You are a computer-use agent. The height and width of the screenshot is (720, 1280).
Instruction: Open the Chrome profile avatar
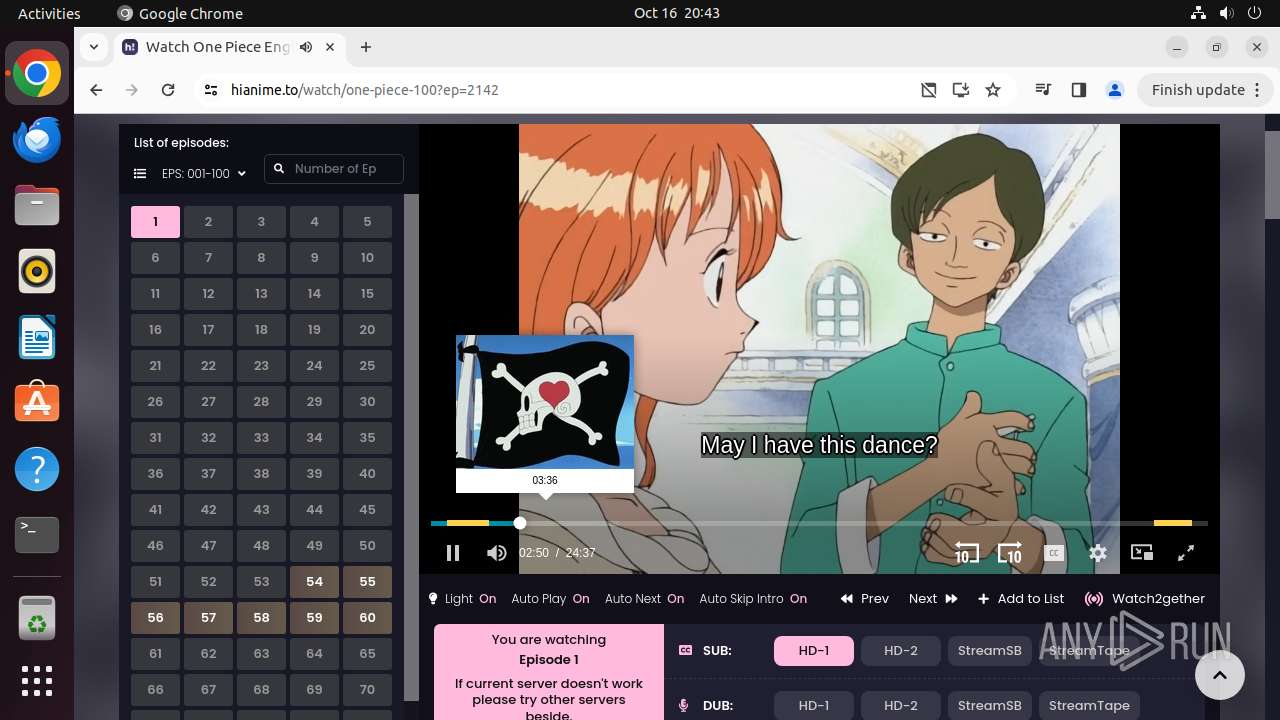click(1115, 90)
